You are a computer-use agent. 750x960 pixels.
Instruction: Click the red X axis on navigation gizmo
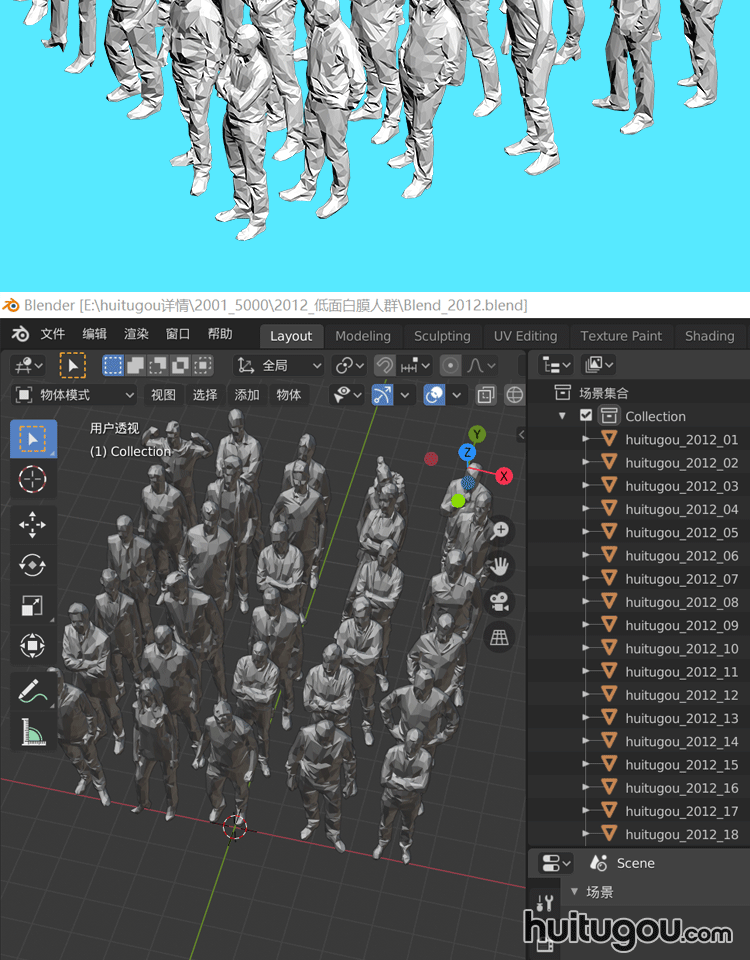[504, 476]
